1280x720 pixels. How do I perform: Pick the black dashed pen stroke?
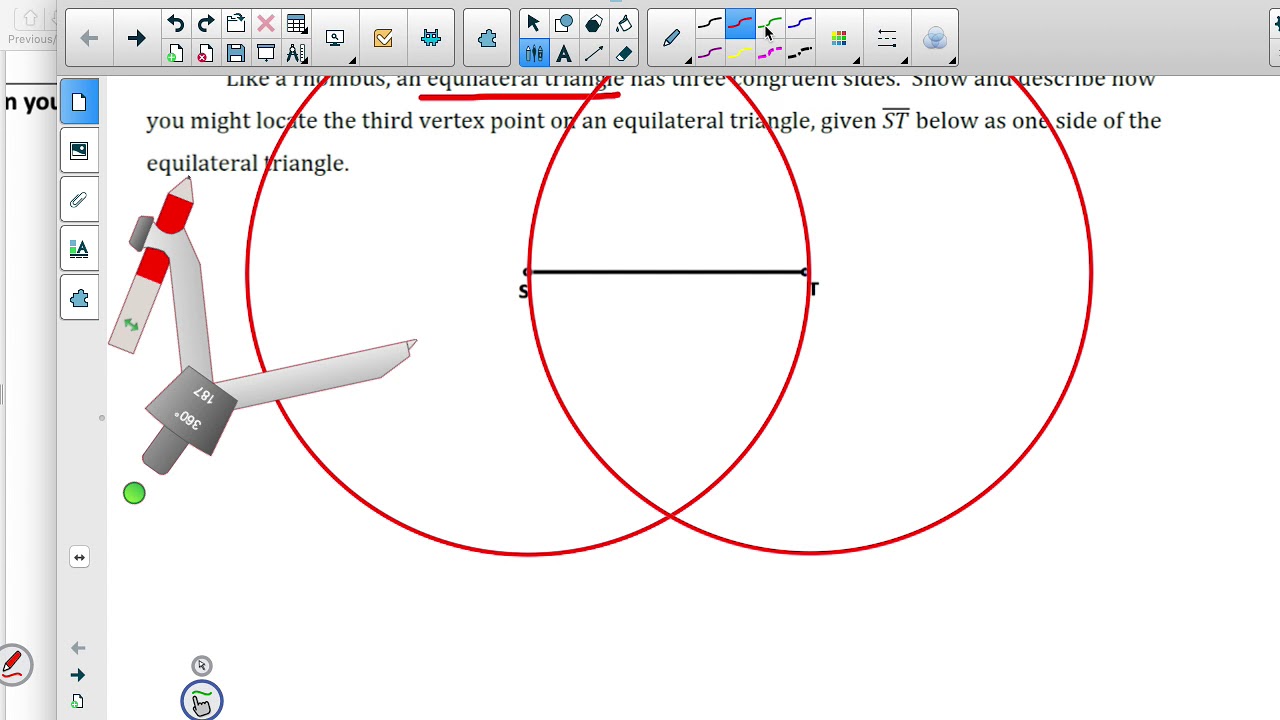tap(800, 53)
